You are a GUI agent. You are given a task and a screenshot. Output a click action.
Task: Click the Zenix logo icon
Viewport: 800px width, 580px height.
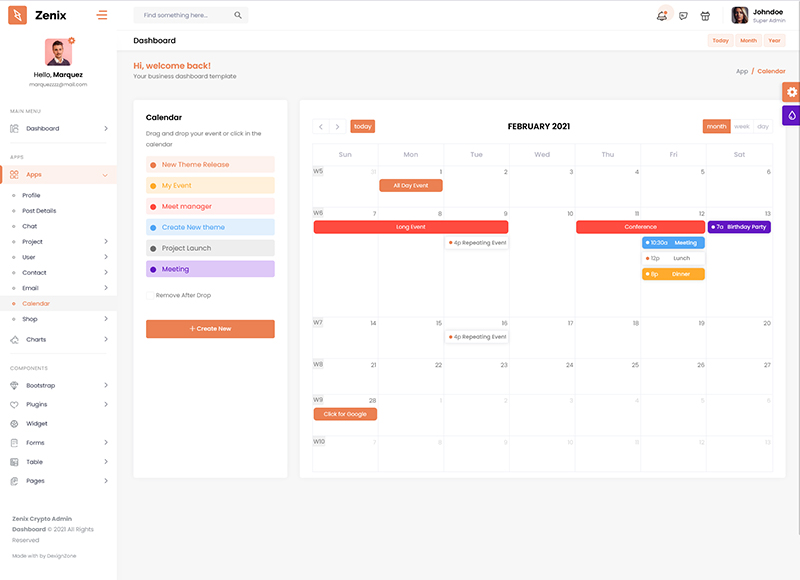tap(18, 15)
